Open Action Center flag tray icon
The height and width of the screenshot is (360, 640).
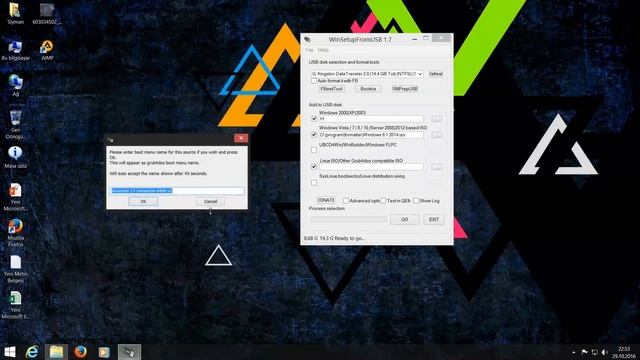(x=584, y=352)
